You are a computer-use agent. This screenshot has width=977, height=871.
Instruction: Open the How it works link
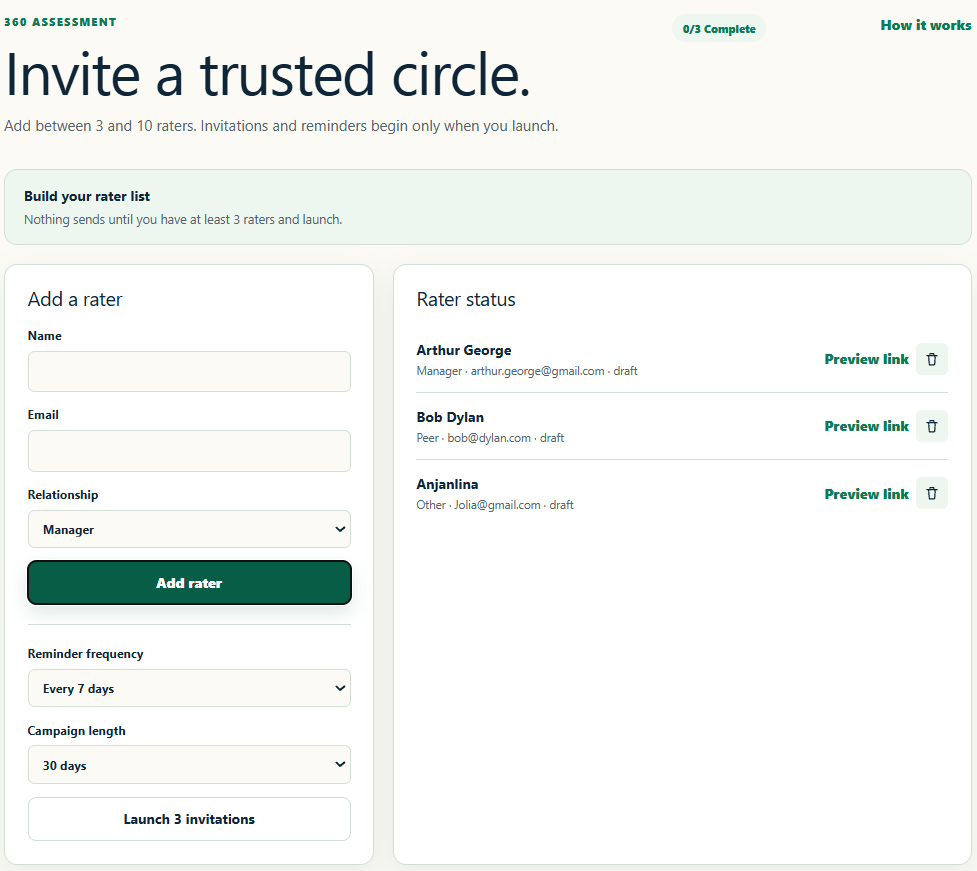(x=925, y=26)
